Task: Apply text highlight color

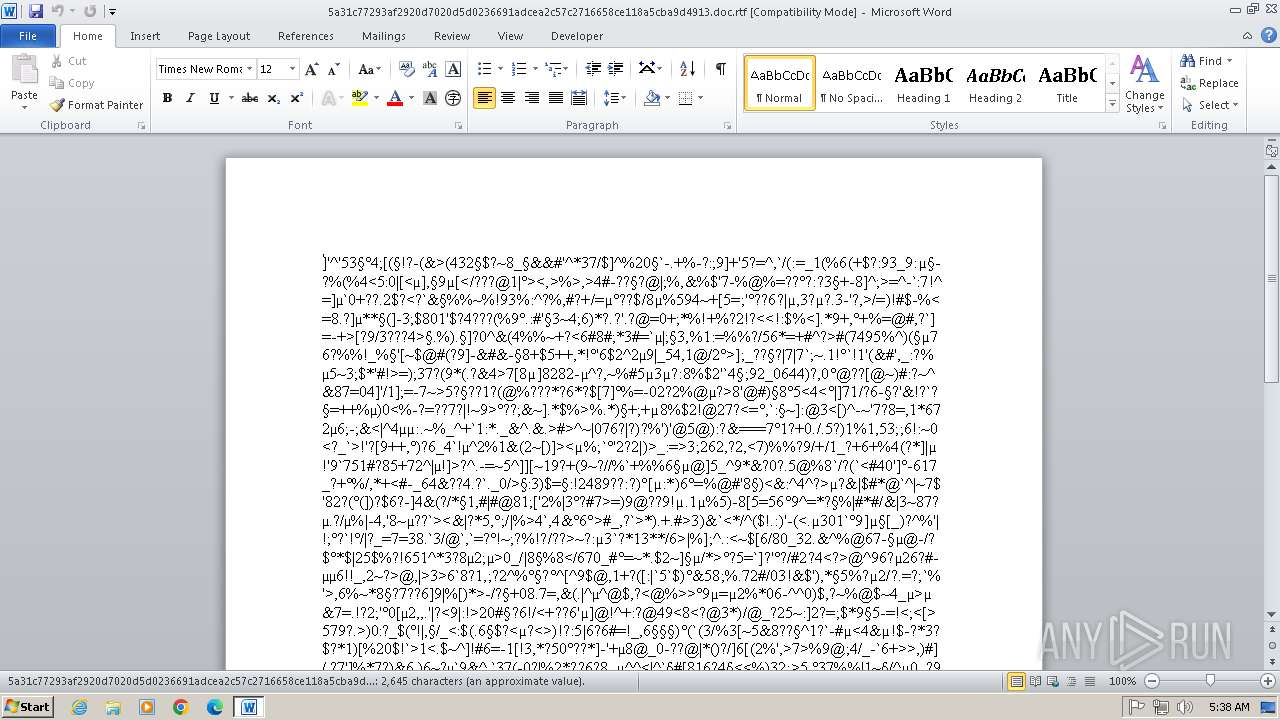Action: click(359, 98)
